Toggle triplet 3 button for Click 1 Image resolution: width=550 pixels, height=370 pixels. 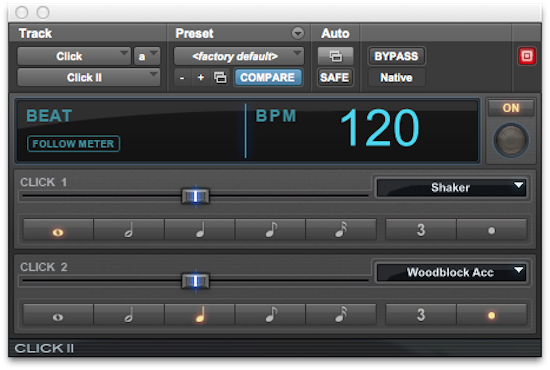click(421, 230)
